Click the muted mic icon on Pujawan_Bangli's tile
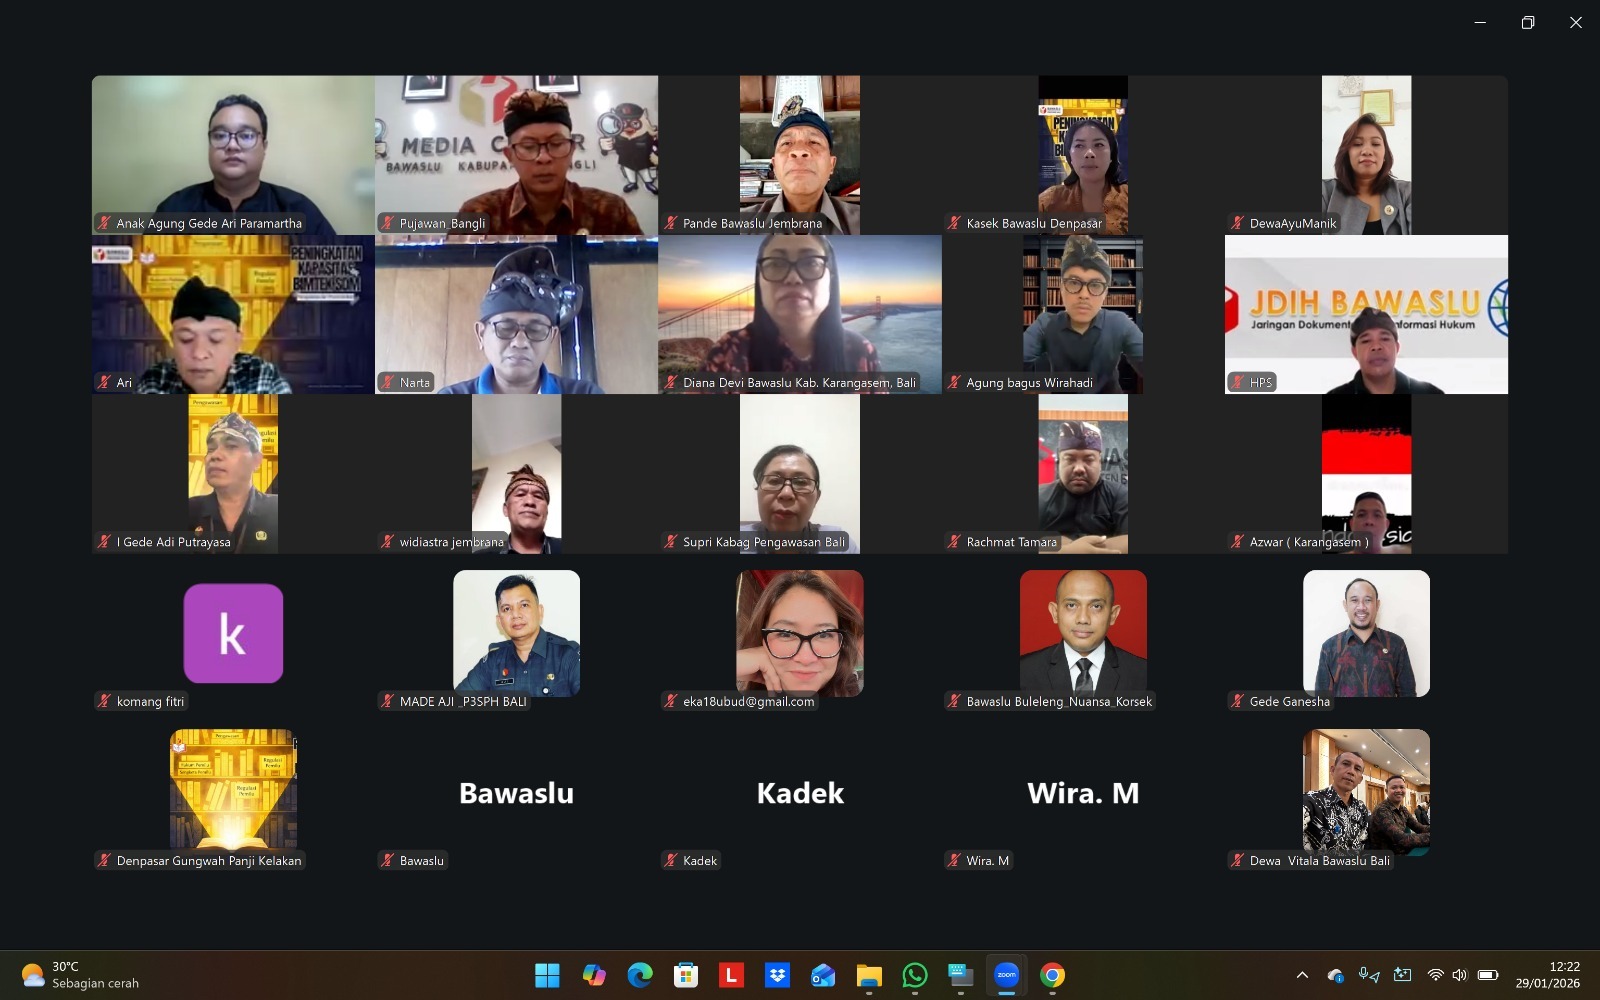Screen dimensions: 1600x1000 (387, 224)
